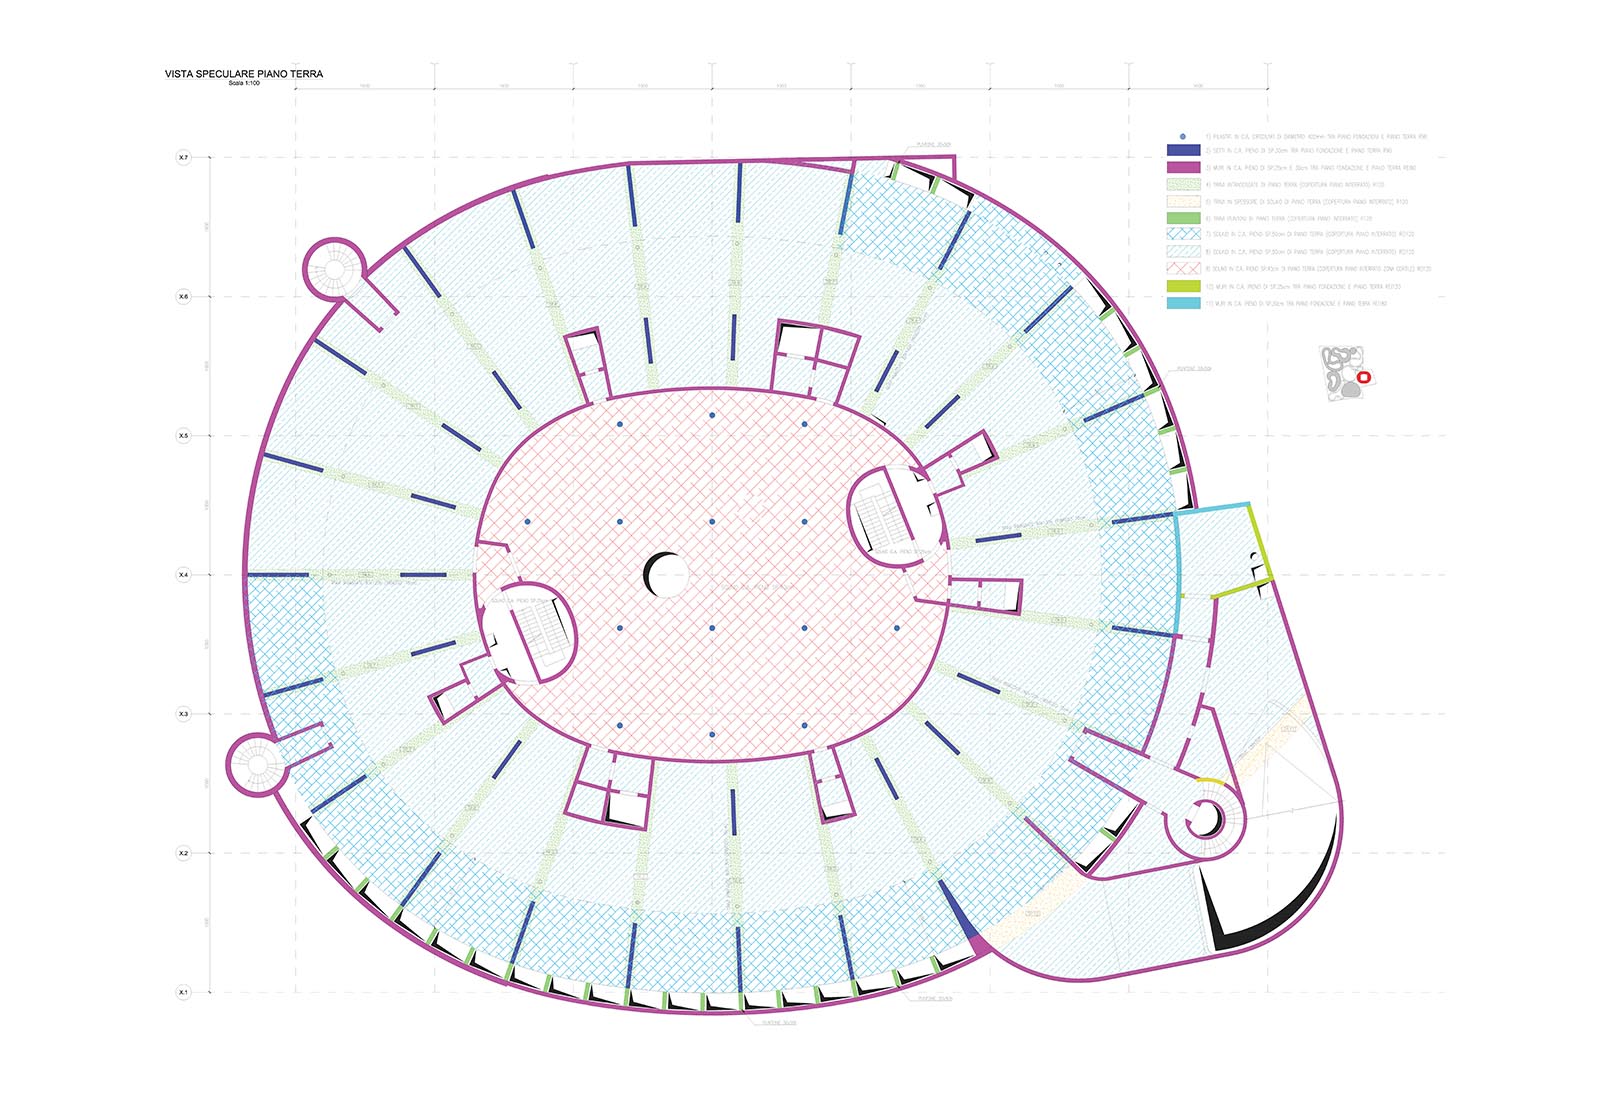1600x1100 pixels.
Task: Pick the green dotted hatch swatch, item 4
Action: pyautogui.click(x=1183, y=184)
